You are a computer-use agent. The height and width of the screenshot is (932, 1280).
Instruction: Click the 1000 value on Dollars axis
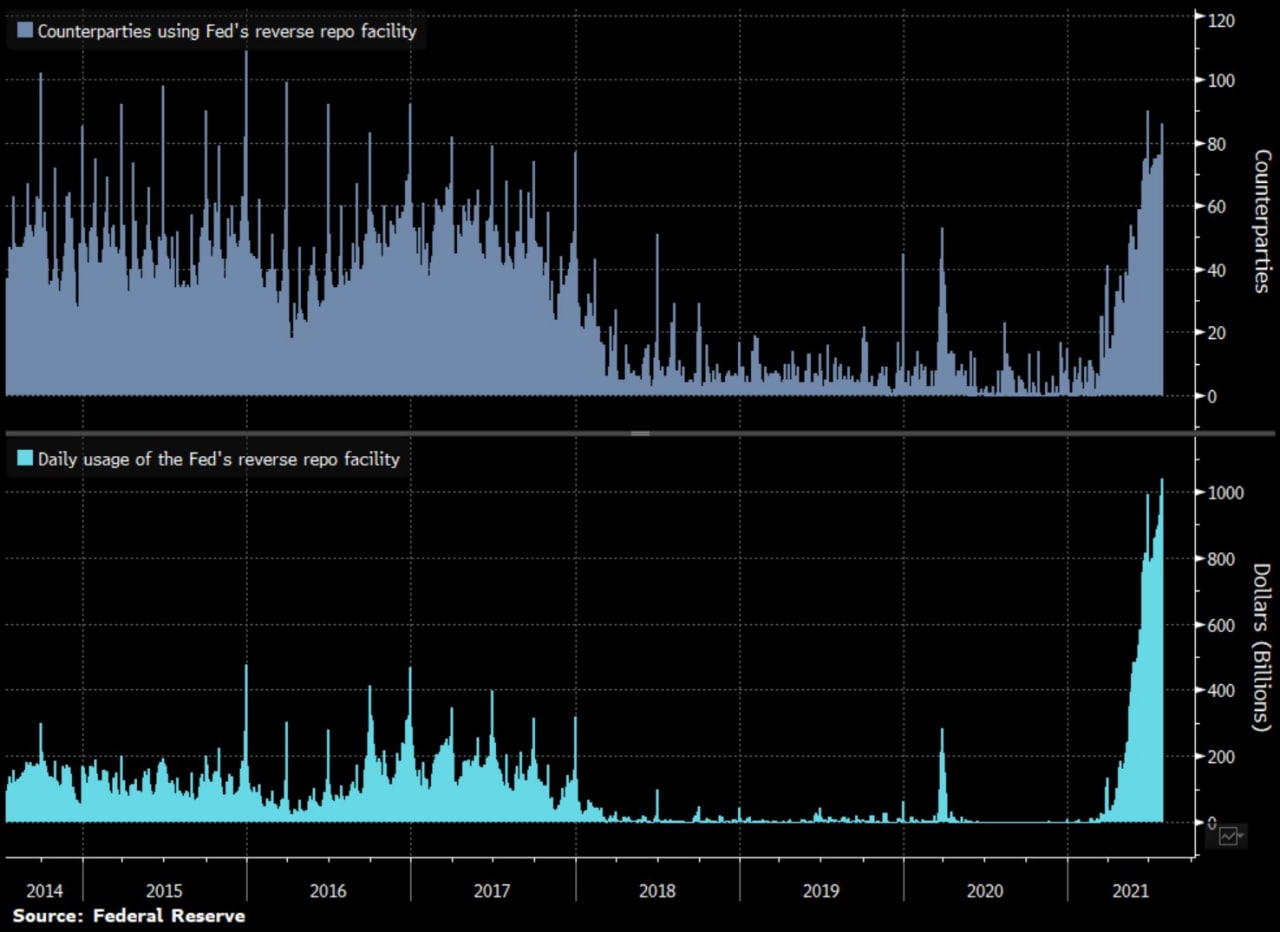1226,493
